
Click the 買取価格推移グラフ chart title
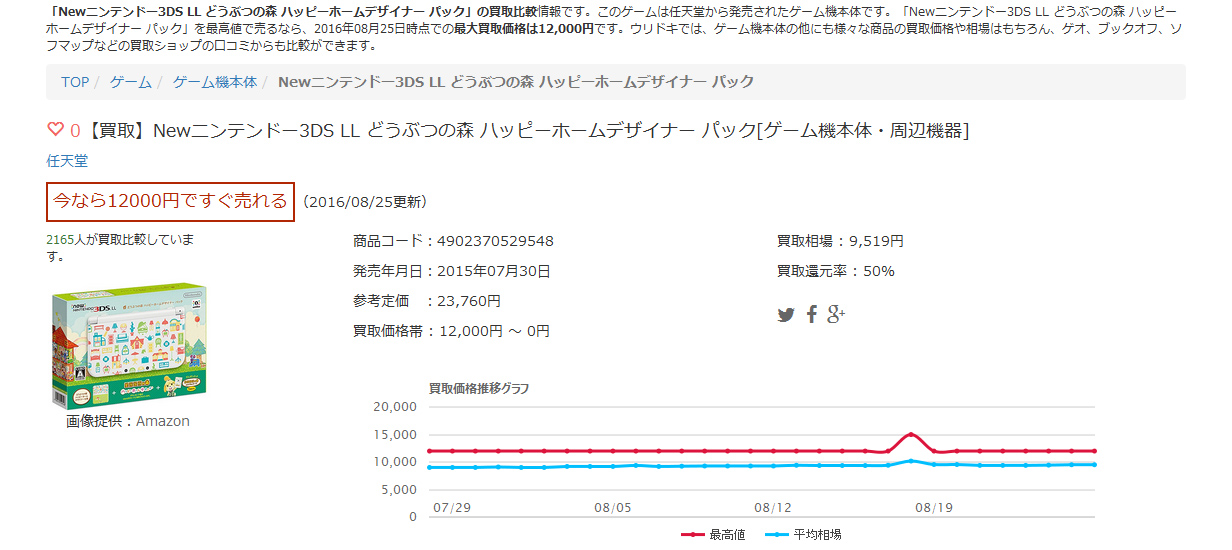pos(479,388)
